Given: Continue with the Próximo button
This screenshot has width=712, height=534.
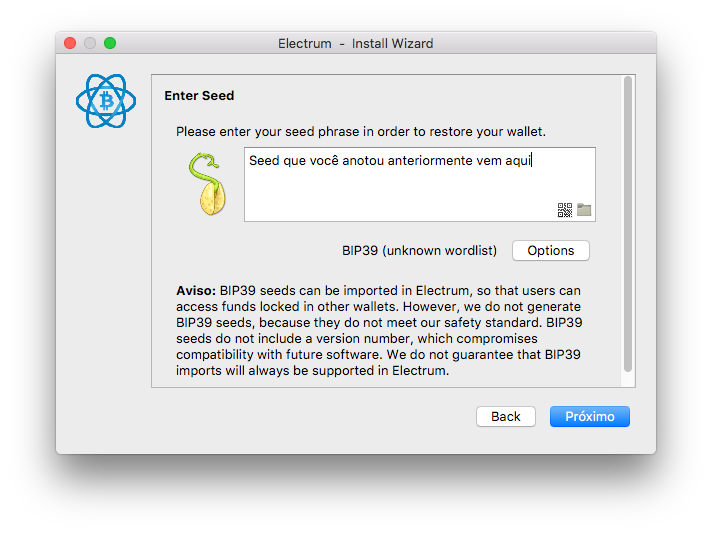Looking at the screenshot, I should [x=589, y=416].
